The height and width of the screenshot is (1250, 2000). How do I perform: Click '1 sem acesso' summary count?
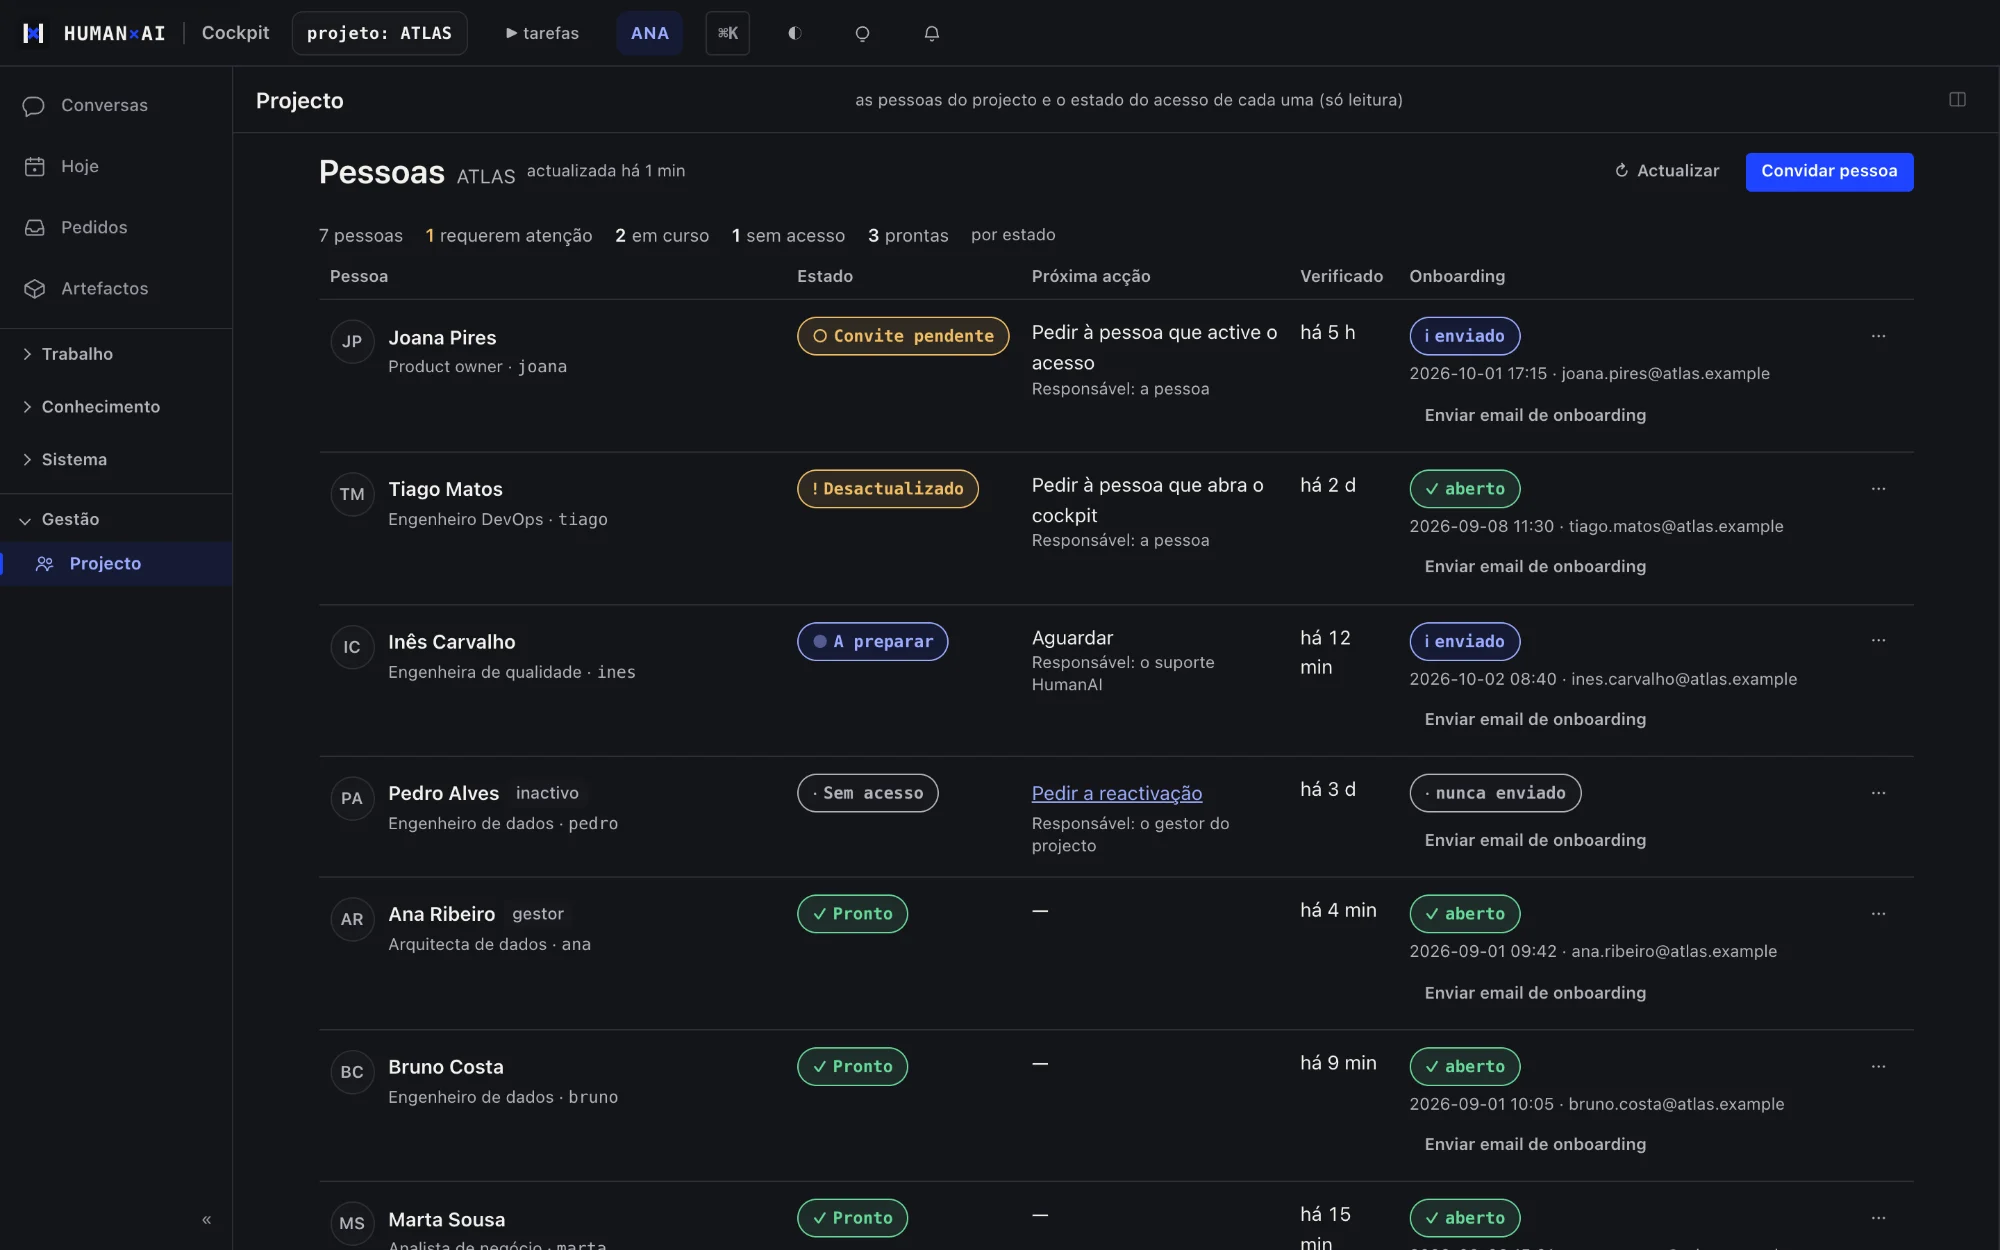[x=788, y=235]
